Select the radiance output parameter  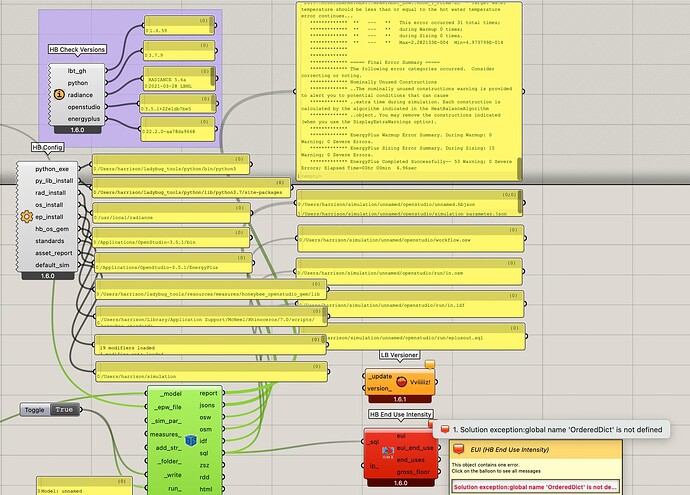point(80,95)
